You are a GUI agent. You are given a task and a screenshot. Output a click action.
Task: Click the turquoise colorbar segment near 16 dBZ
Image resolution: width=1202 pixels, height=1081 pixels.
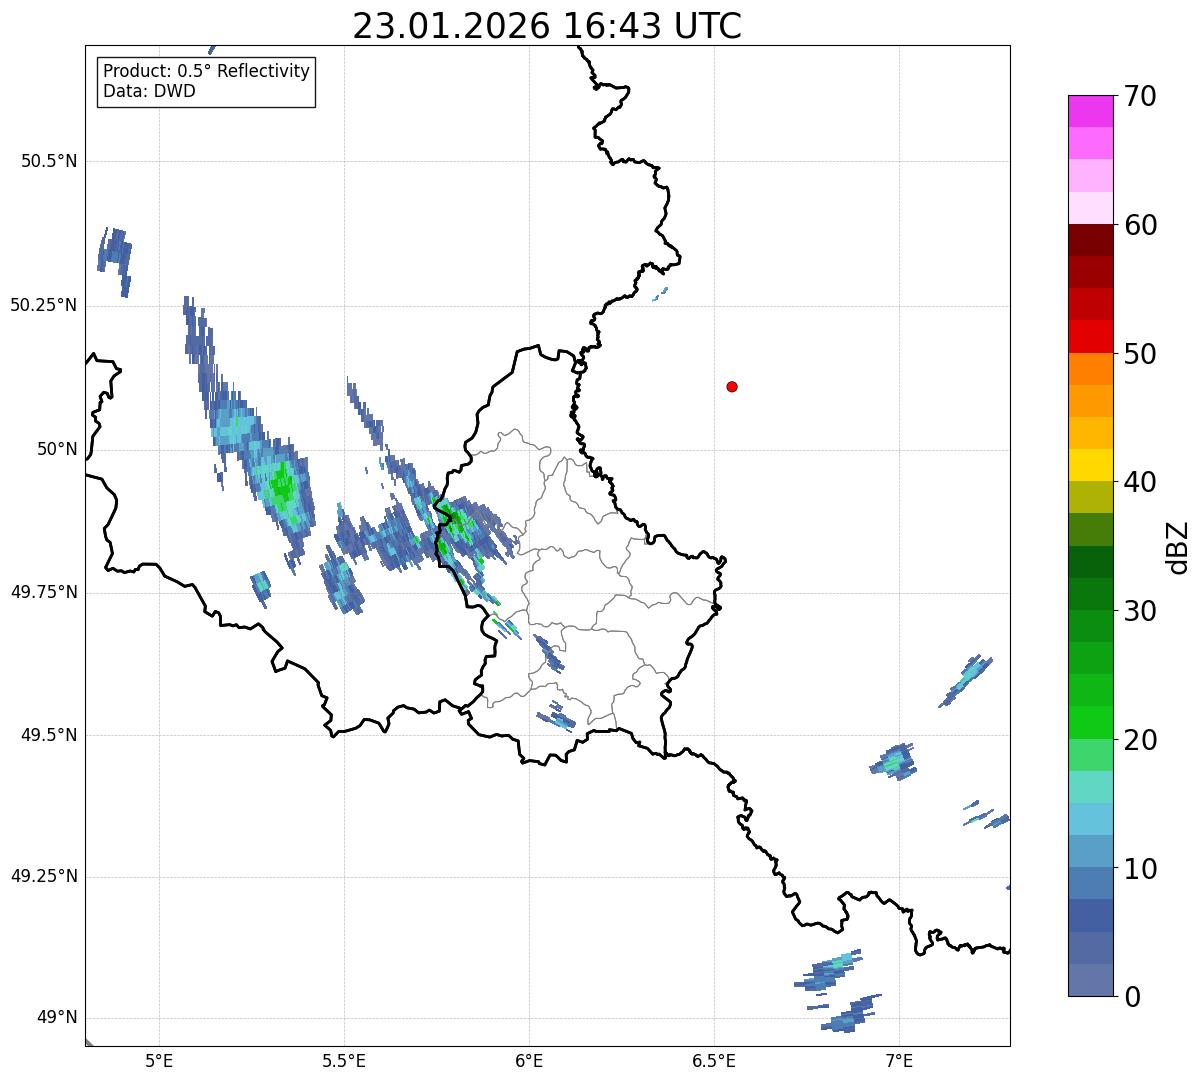1090,787
